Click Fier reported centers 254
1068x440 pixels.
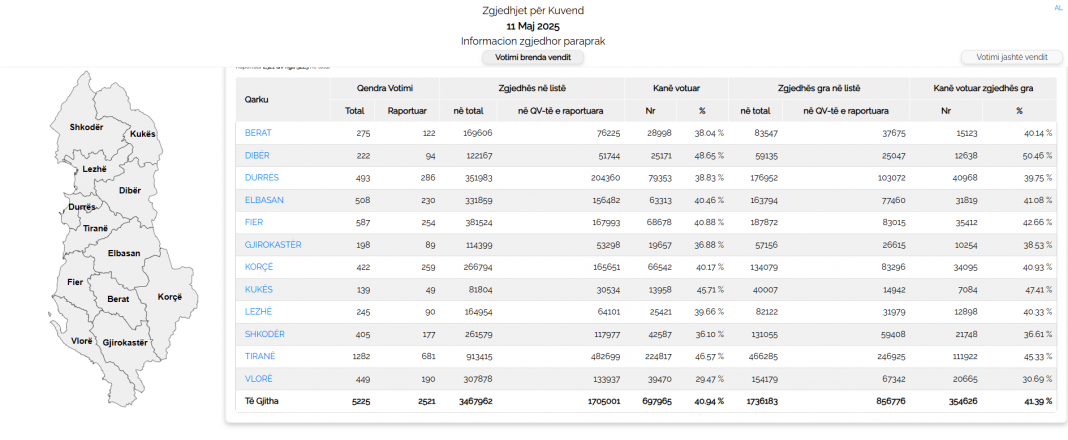[428, 222]
